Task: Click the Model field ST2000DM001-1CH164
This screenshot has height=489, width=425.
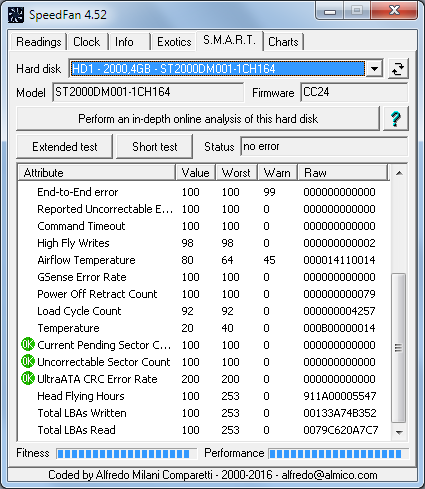Action: [x=148, y=92]
